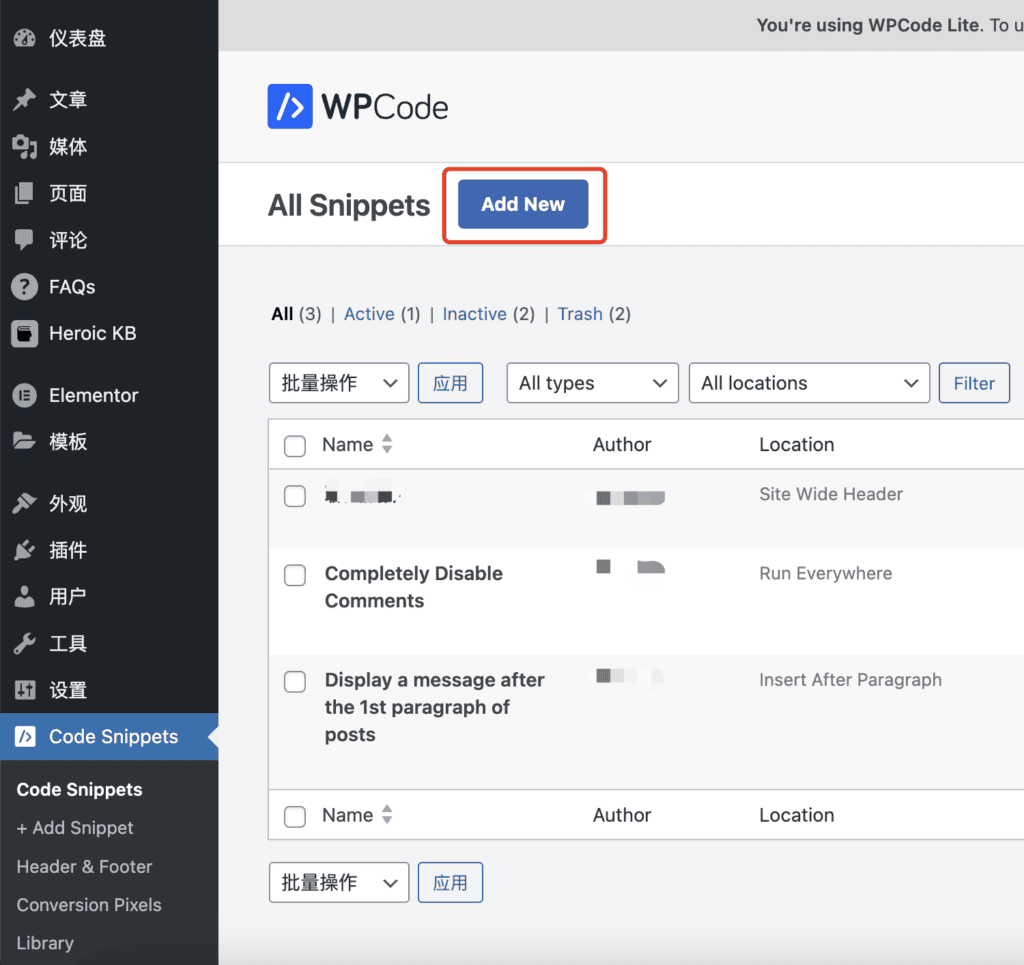Click the Author column header at the top
This screenshot has width=1024, height=965.
click(x=622, y=445)
